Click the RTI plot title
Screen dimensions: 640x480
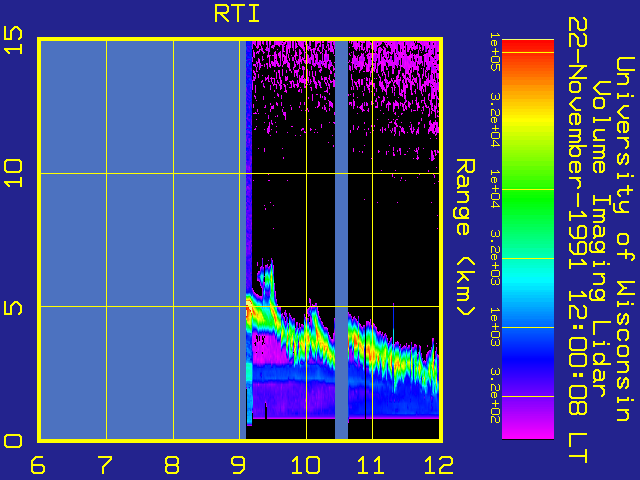click(237, 14)
